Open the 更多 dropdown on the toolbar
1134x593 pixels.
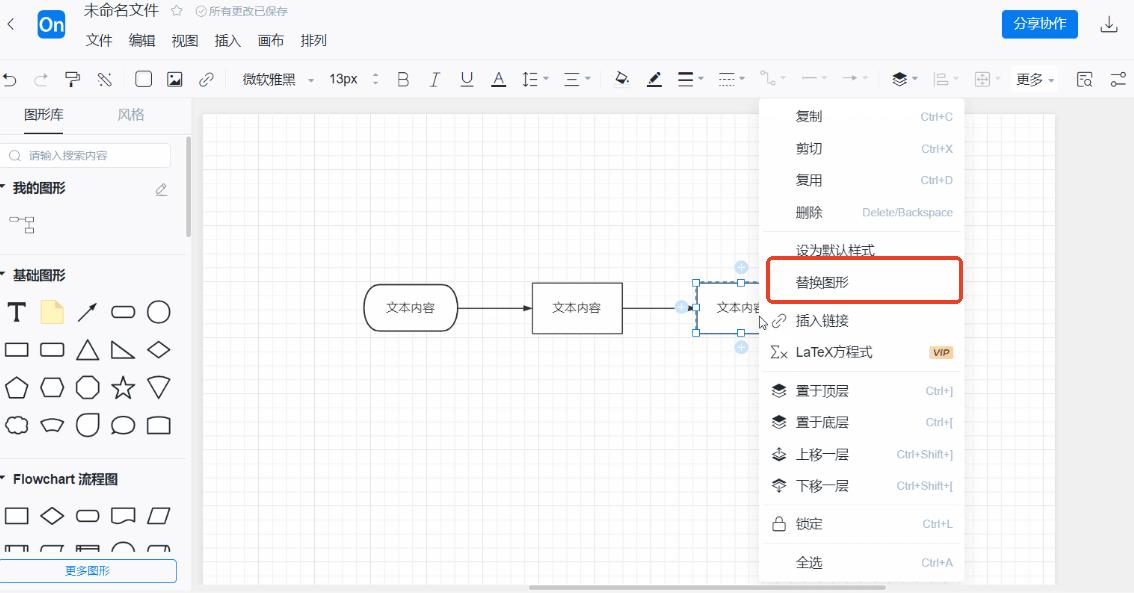coord(1033,79)
